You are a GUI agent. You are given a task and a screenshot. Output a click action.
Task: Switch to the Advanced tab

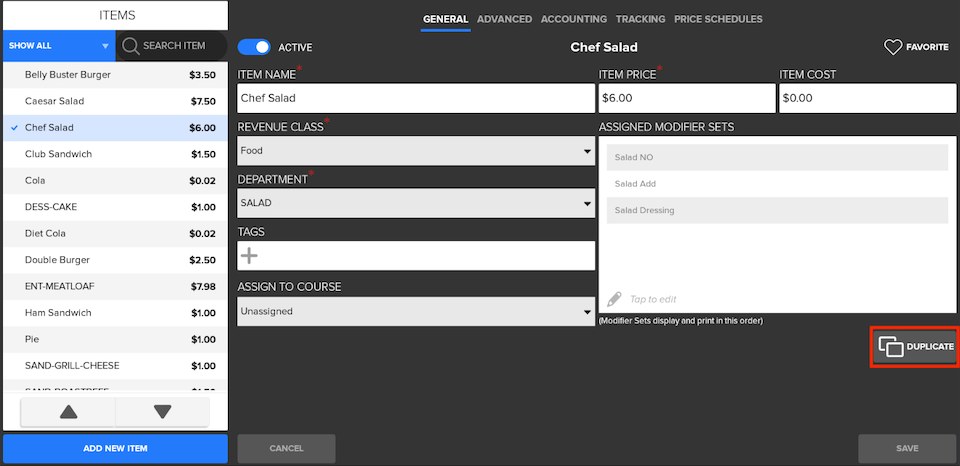tap(504, 19)
